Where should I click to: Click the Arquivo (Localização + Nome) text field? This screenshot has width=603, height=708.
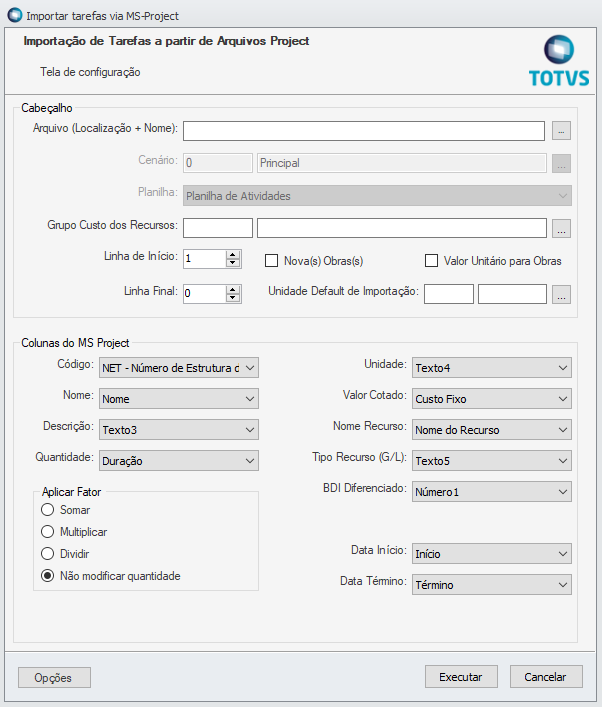(x=364, y=131)
